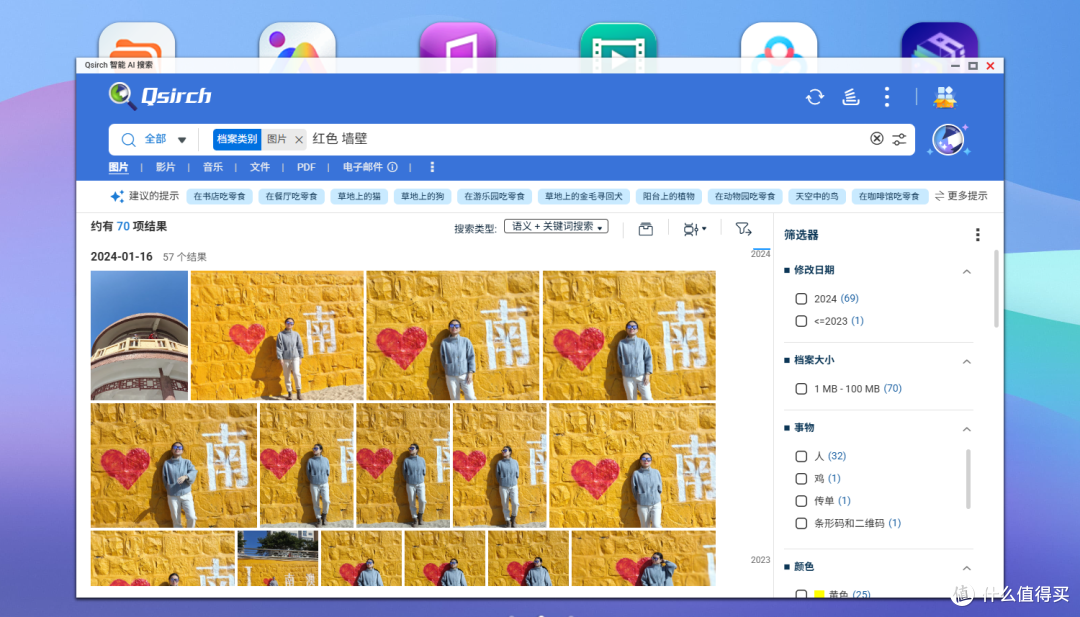This screenshot has height=617, width=1080.
Task: Open the circular blue-red desktop app
Action: coord(779,48)
